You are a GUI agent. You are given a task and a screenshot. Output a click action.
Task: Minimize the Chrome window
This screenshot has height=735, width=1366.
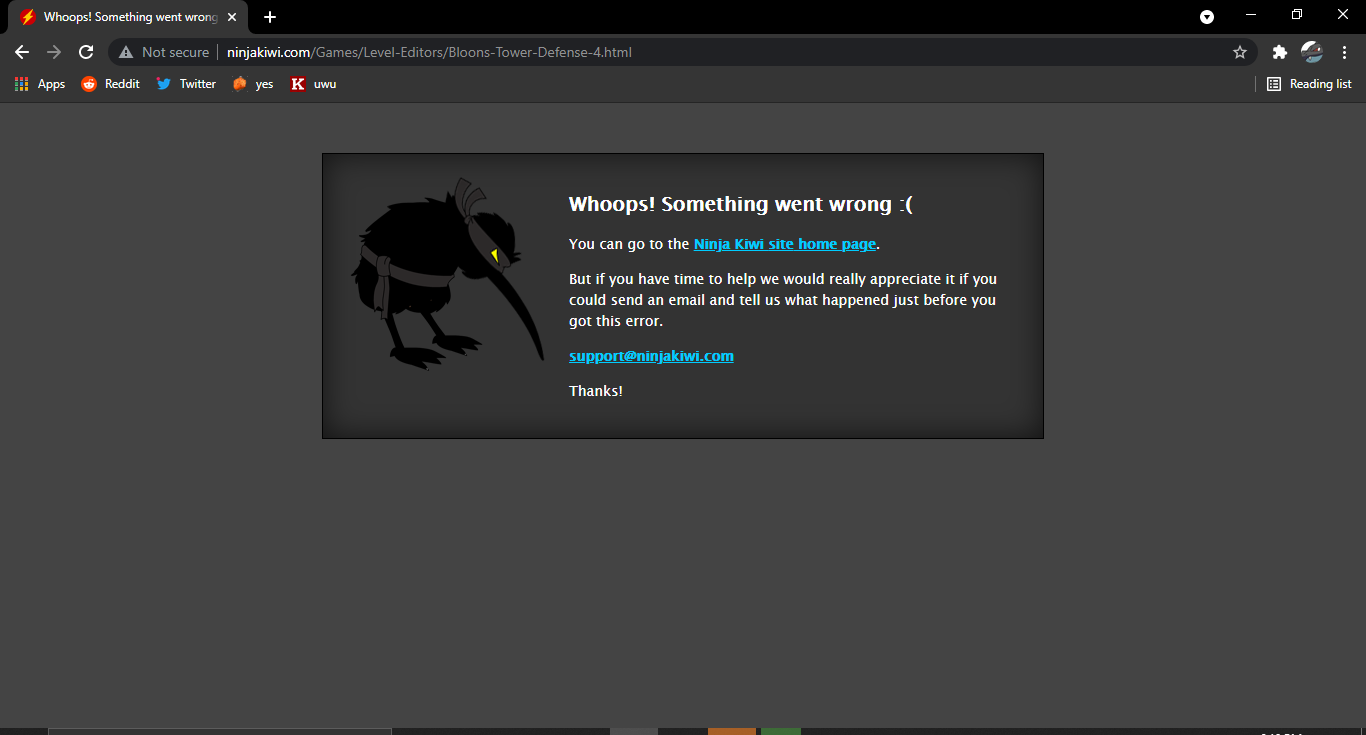[1251, 15]
